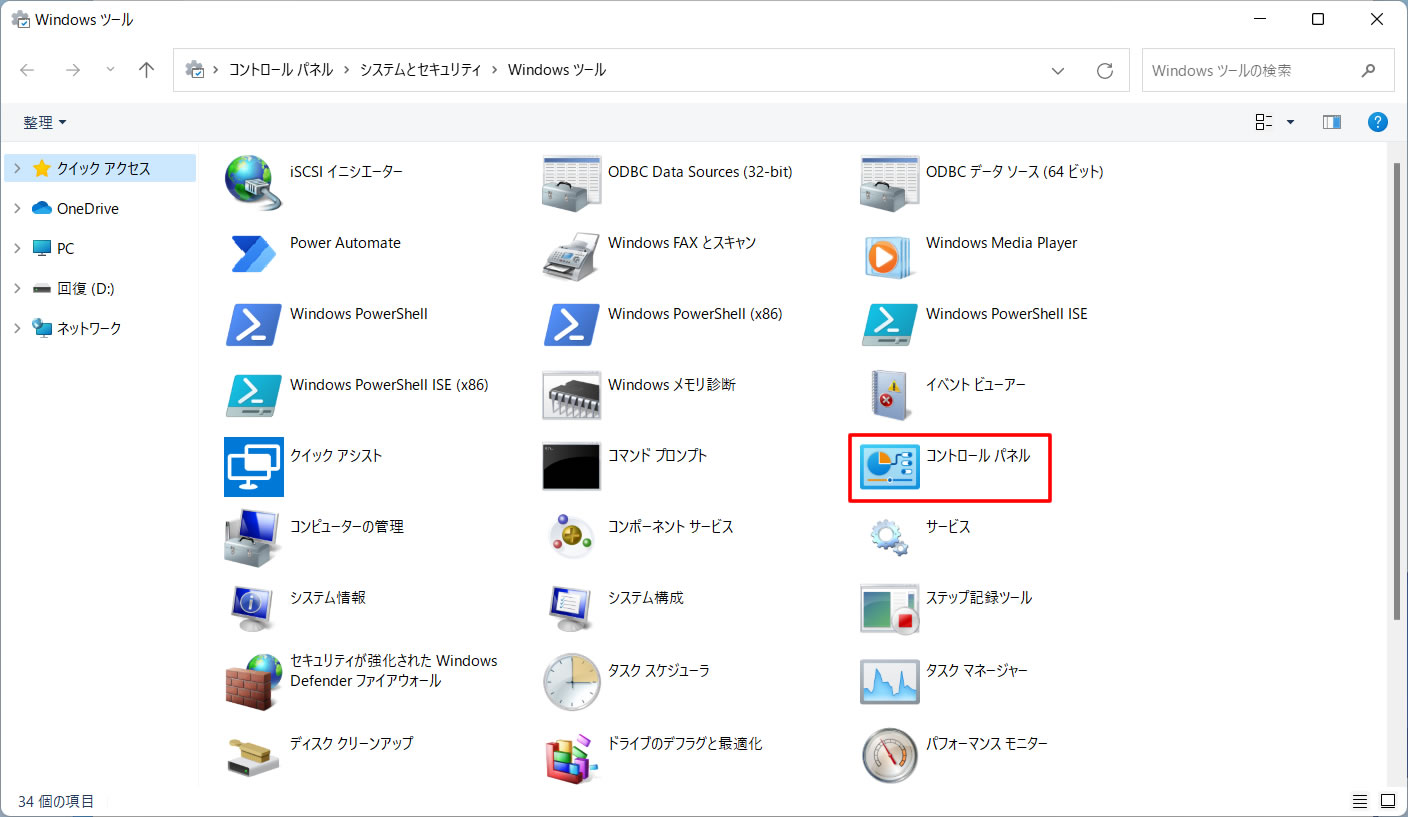Open the システム情報 icon
This screenshot has width=1408, height=817.
coord(253,609)
